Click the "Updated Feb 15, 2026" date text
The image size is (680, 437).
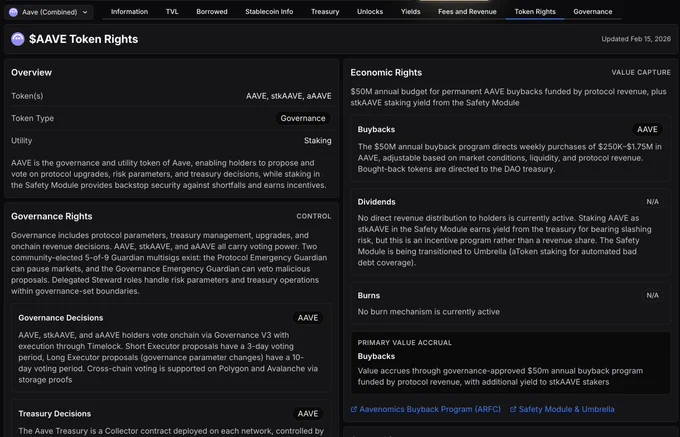636,39
